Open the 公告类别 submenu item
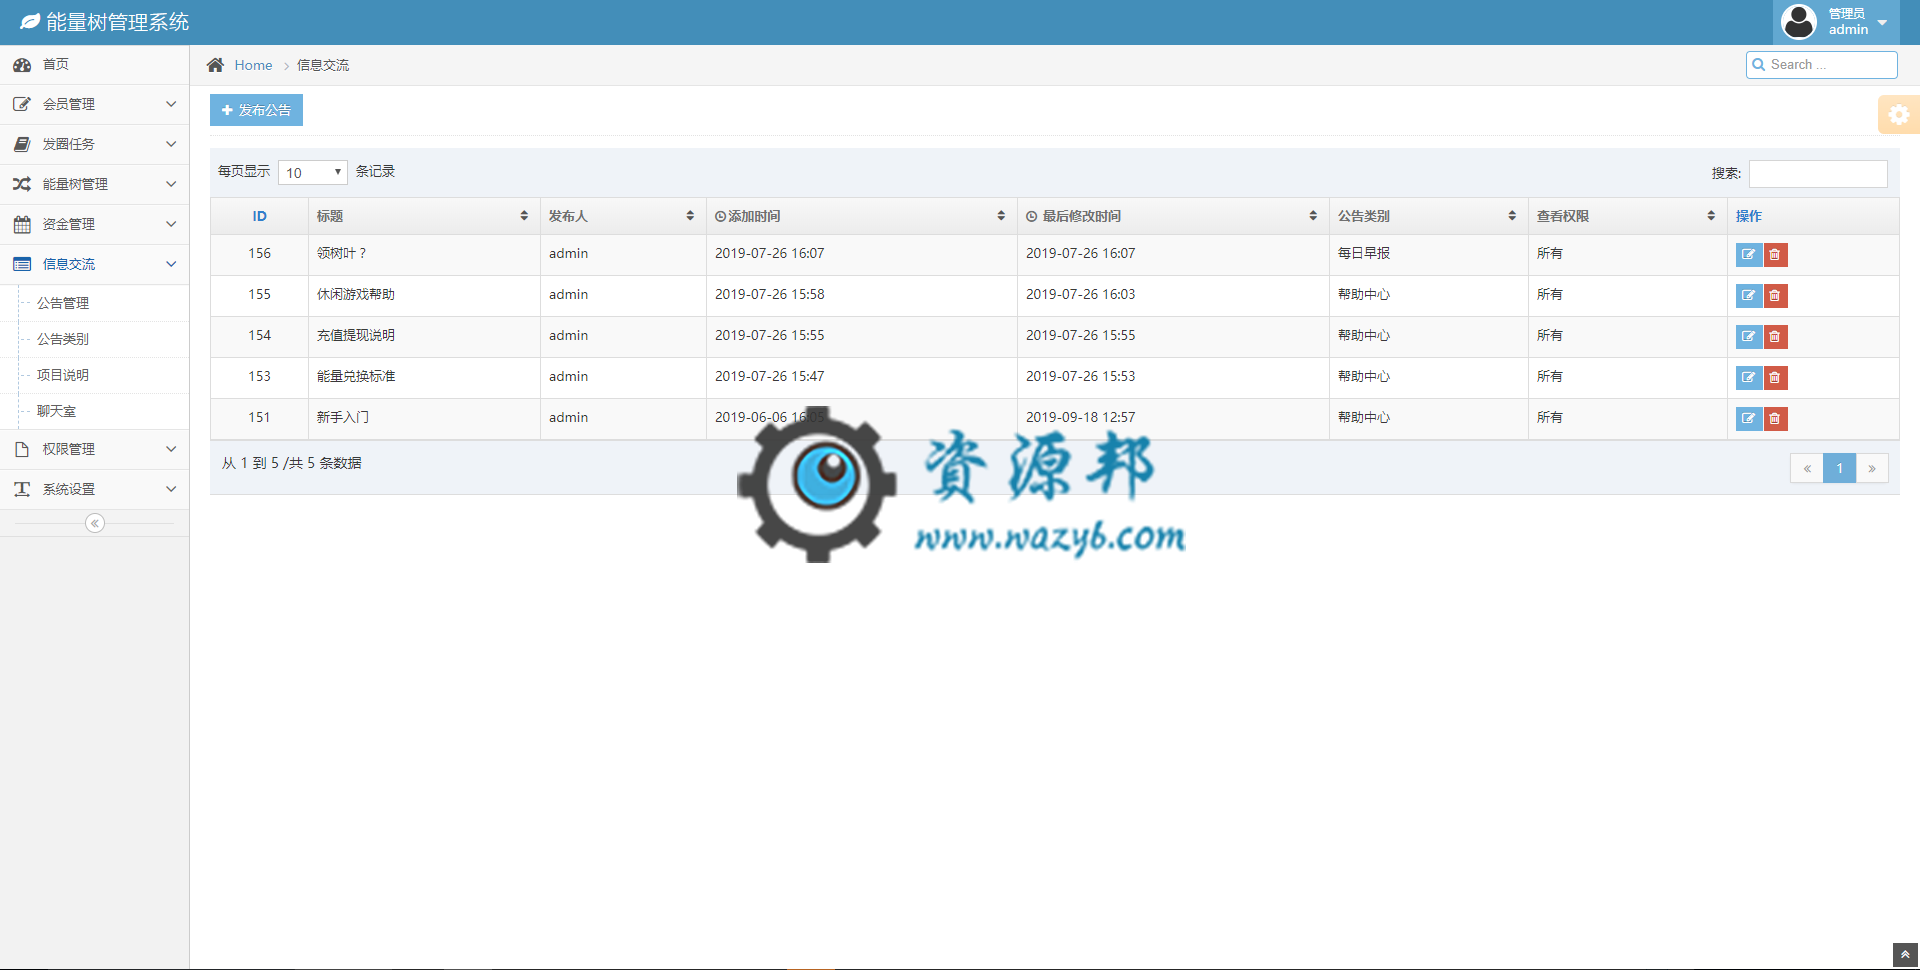The image size is (1920, 970). pyautogui.click(x=63, y=339)
